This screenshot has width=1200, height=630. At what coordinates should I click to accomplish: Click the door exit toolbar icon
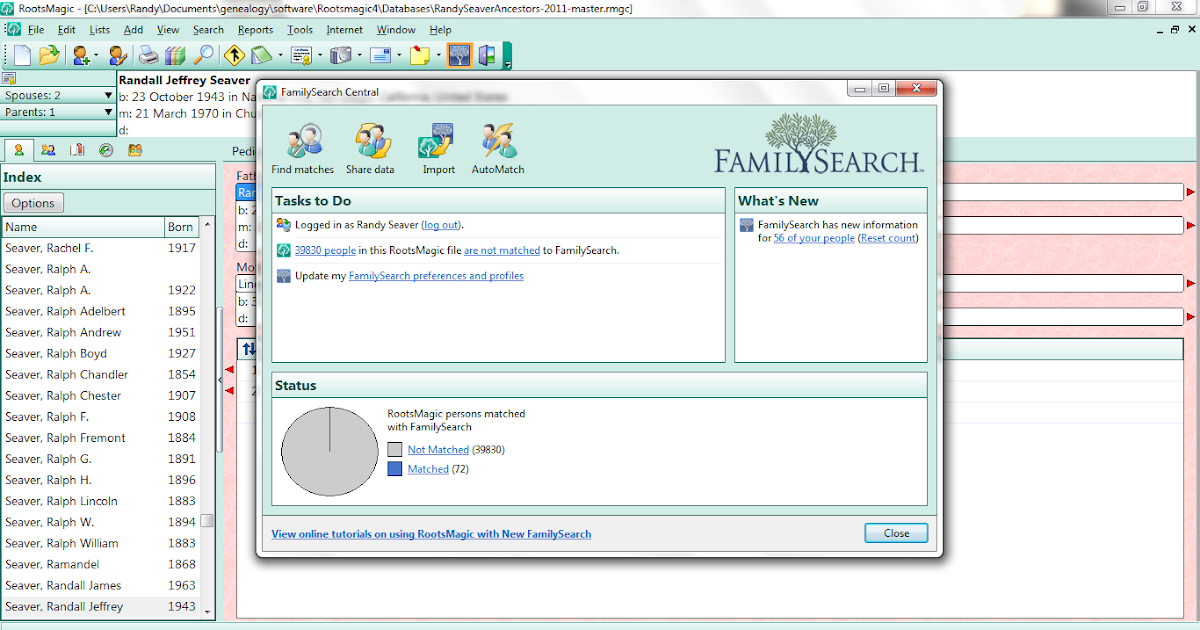click(x=487, y=55)
